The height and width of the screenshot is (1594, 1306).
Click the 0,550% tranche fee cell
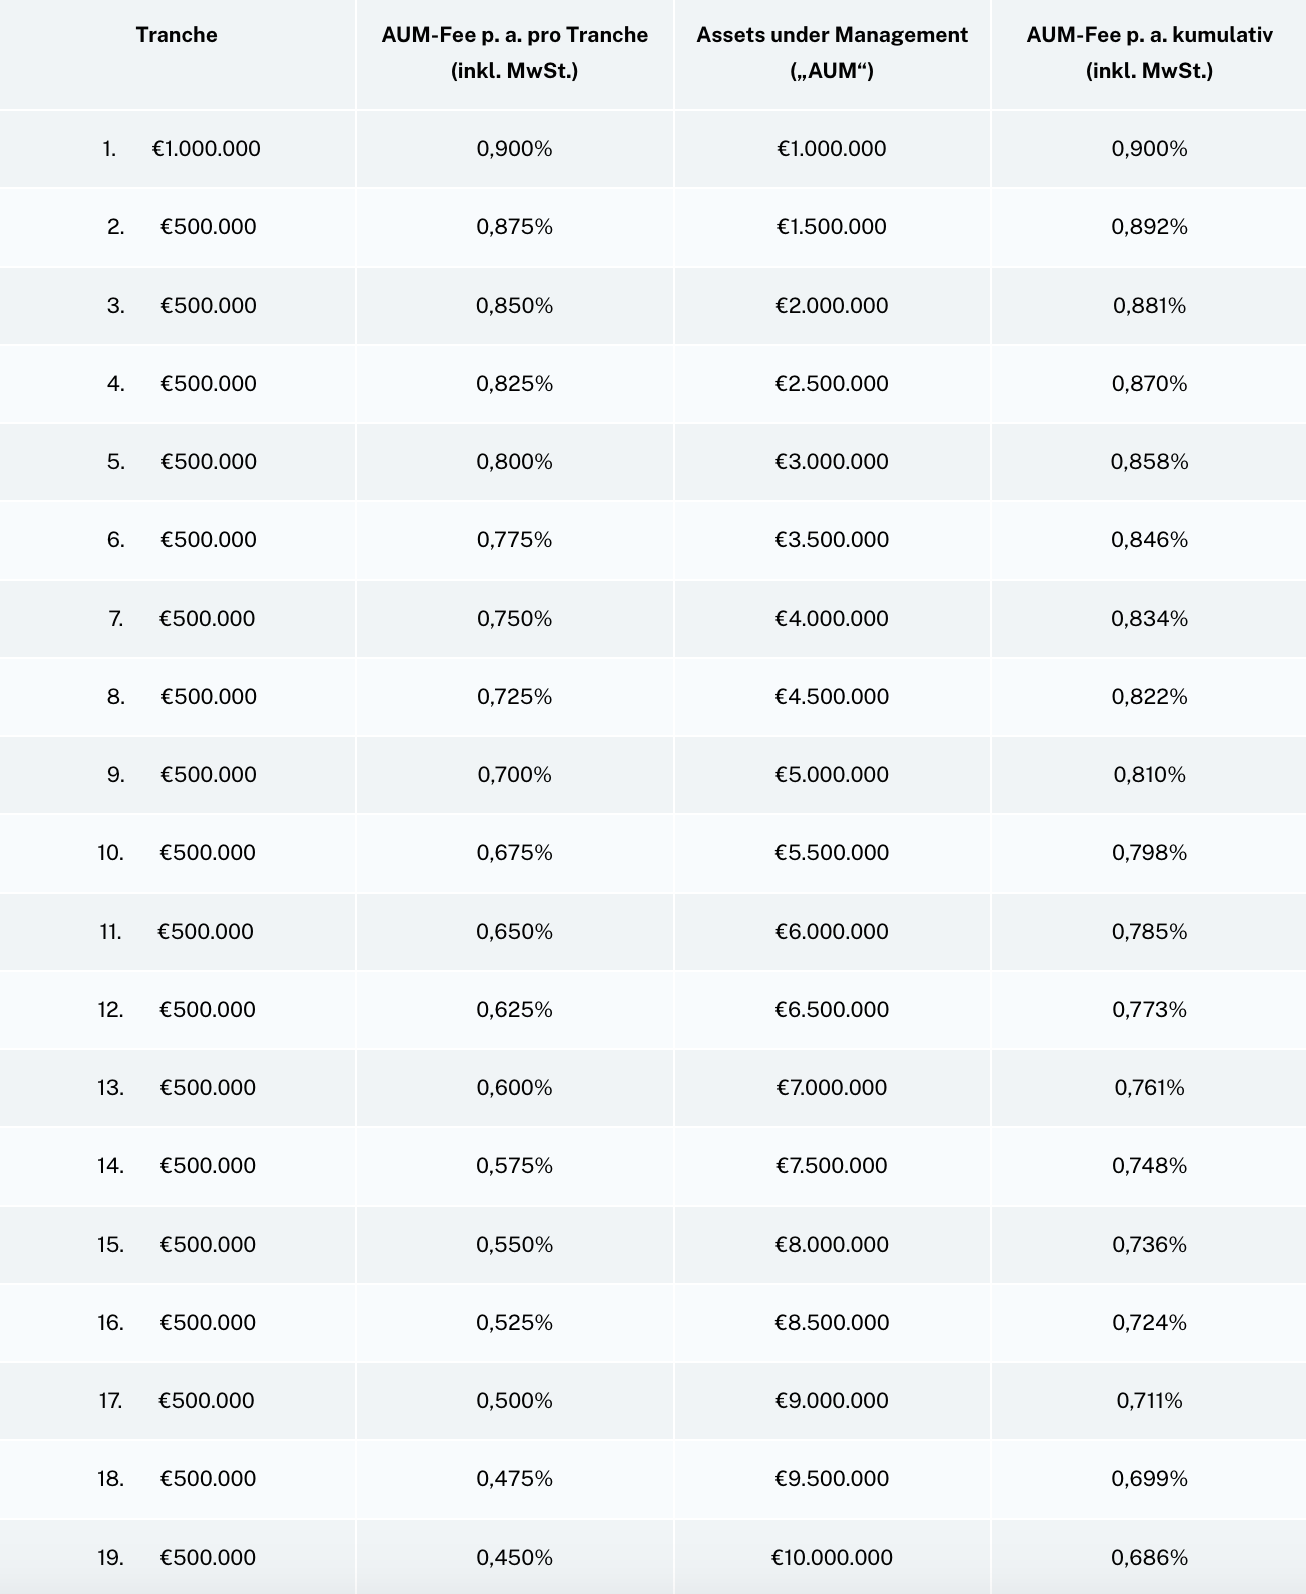click(515, 1244)
